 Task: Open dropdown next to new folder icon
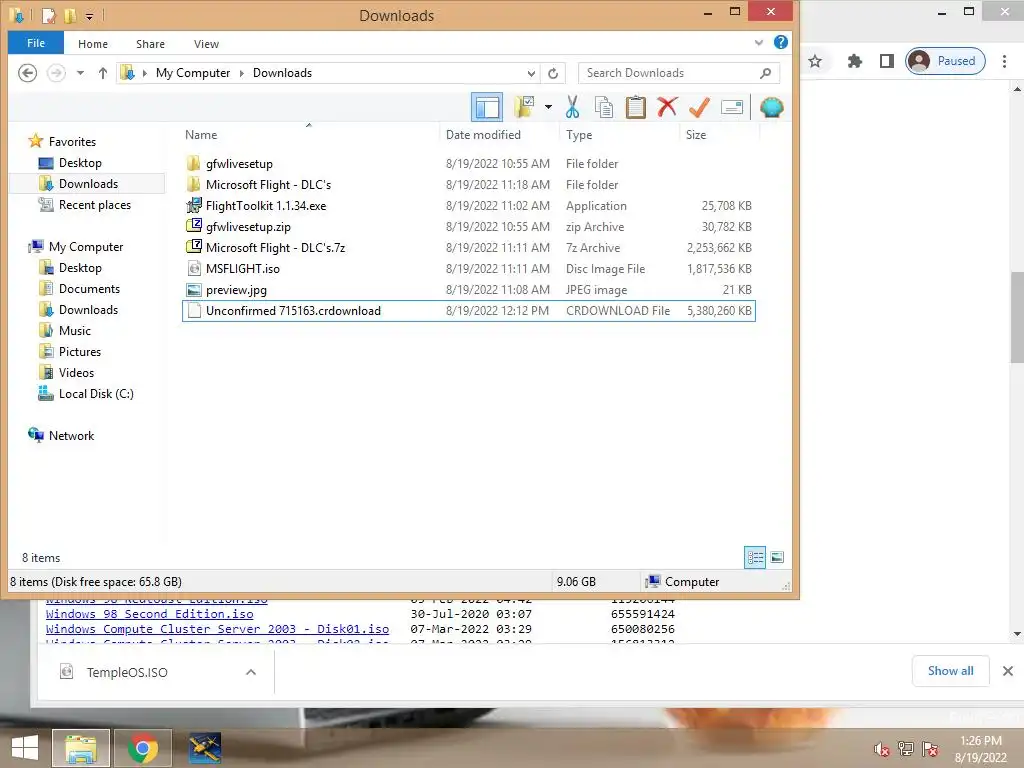point(548,107)
